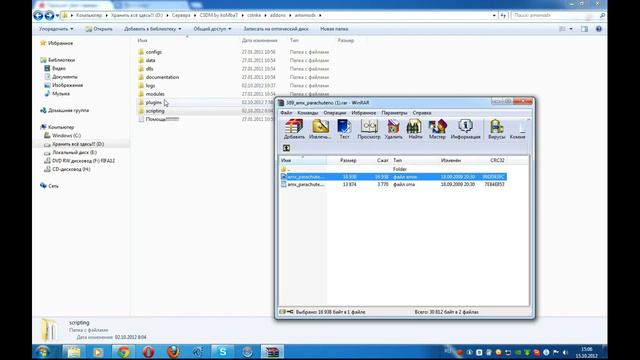Image resolution: width=640 pixels, height=360 pixels.
Task: Open Skype from the taskbar
Action: tap(222, 352)
